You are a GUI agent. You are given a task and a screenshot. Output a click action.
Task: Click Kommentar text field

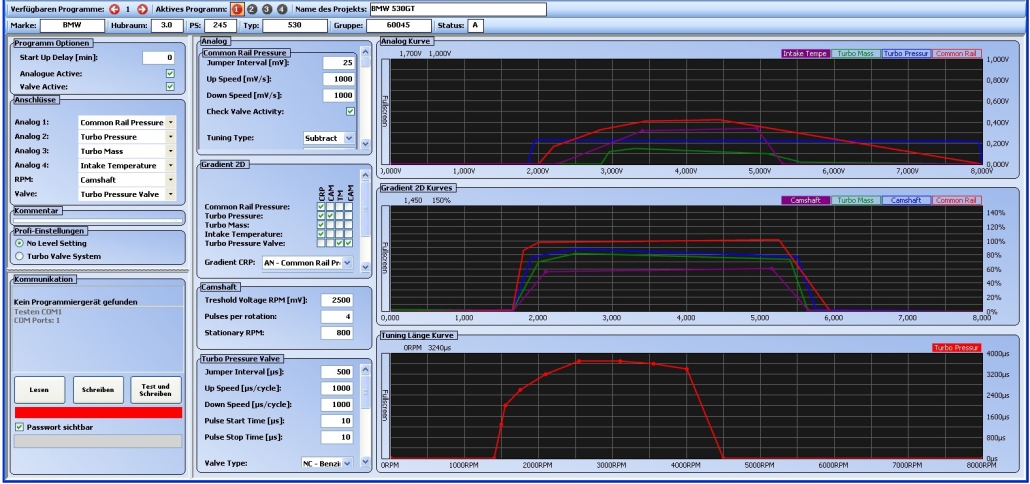[x=98, y=221]
